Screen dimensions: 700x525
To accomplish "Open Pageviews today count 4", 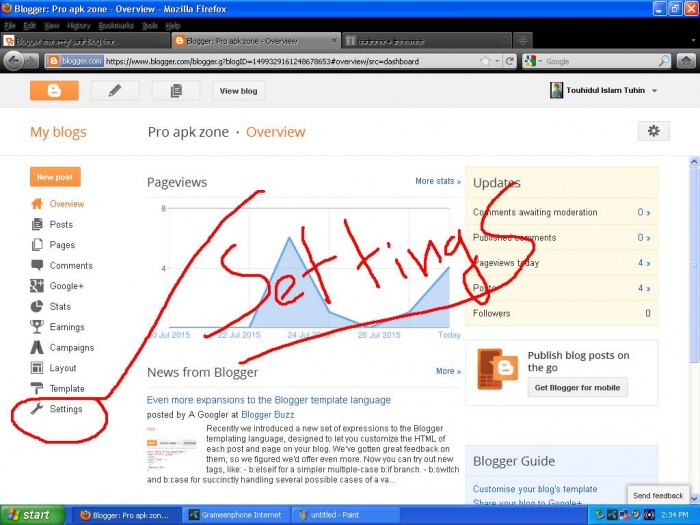I will 644,263.
